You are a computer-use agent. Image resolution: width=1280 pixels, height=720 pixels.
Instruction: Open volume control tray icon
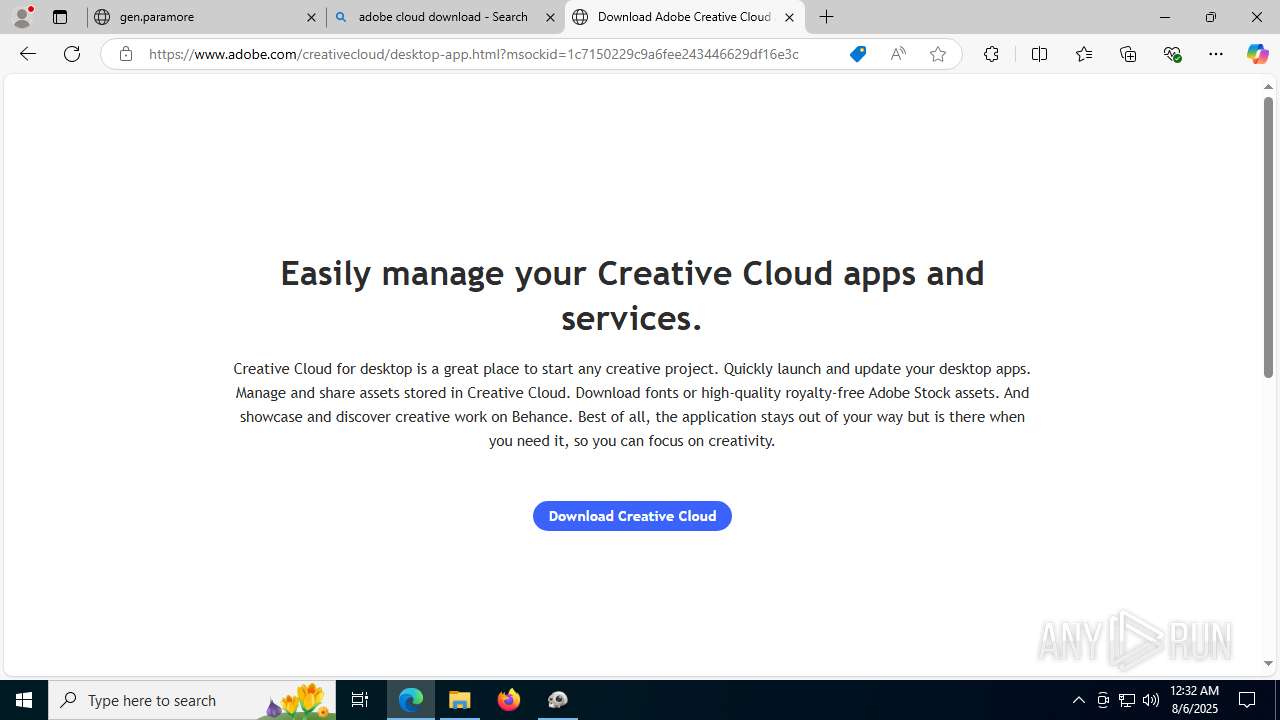[x=1151, y=700]
